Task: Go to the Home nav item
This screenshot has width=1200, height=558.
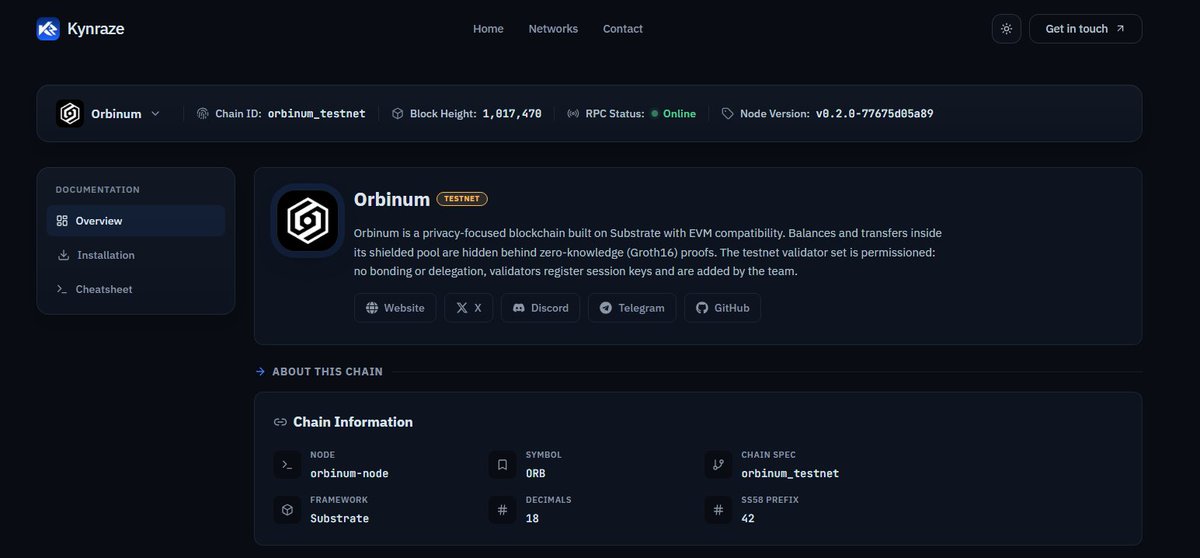Action: pyautogui.click(x=488, y=29)
